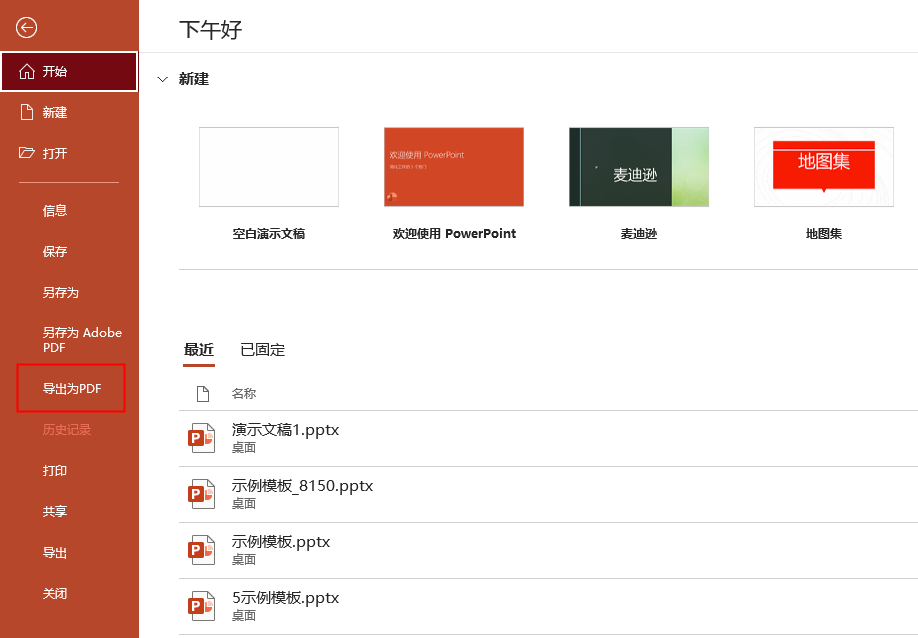Click the 麦迪逊 label under thumbnail
This screenshot has height=638, width=918.
(639, 234)
